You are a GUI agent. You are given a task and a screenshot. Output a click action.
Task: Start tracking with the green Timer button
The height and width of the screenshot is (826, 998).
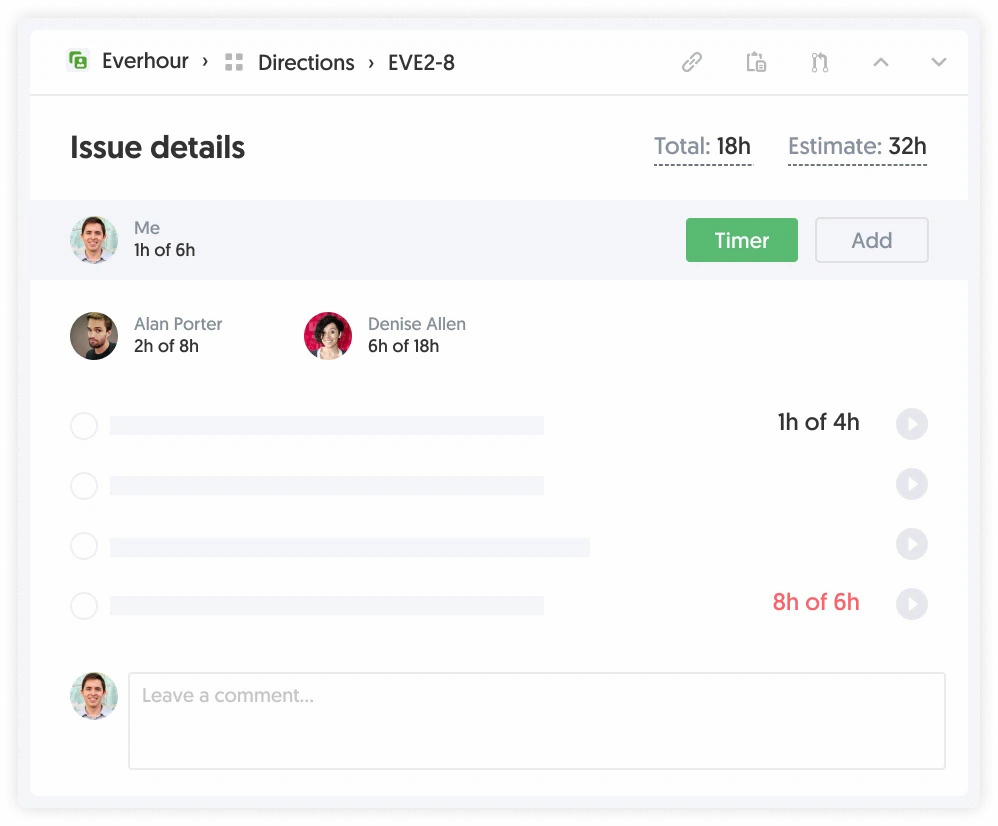[x=741, y=240]
